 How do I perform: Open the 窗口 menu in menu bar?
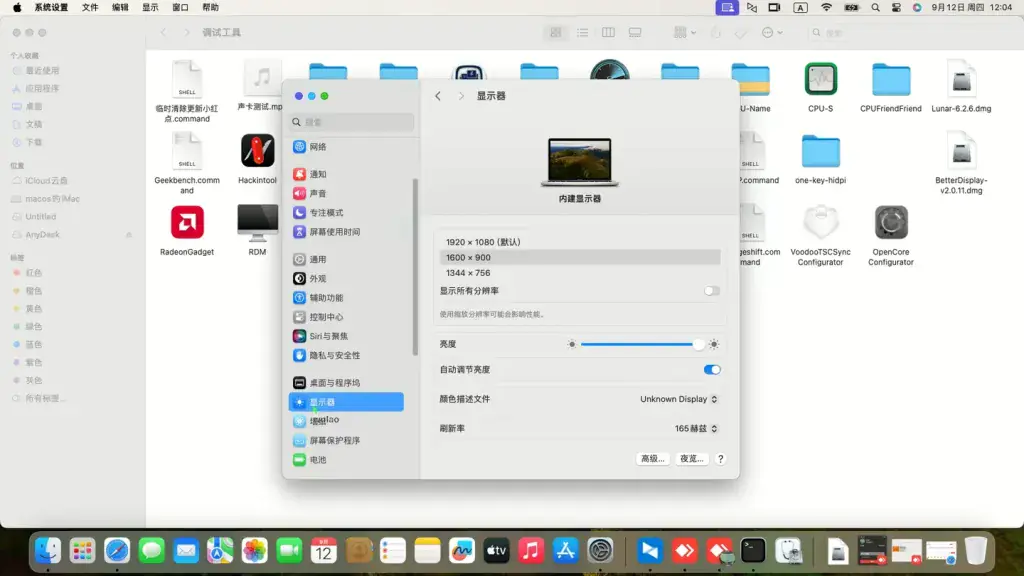[180, 7]
